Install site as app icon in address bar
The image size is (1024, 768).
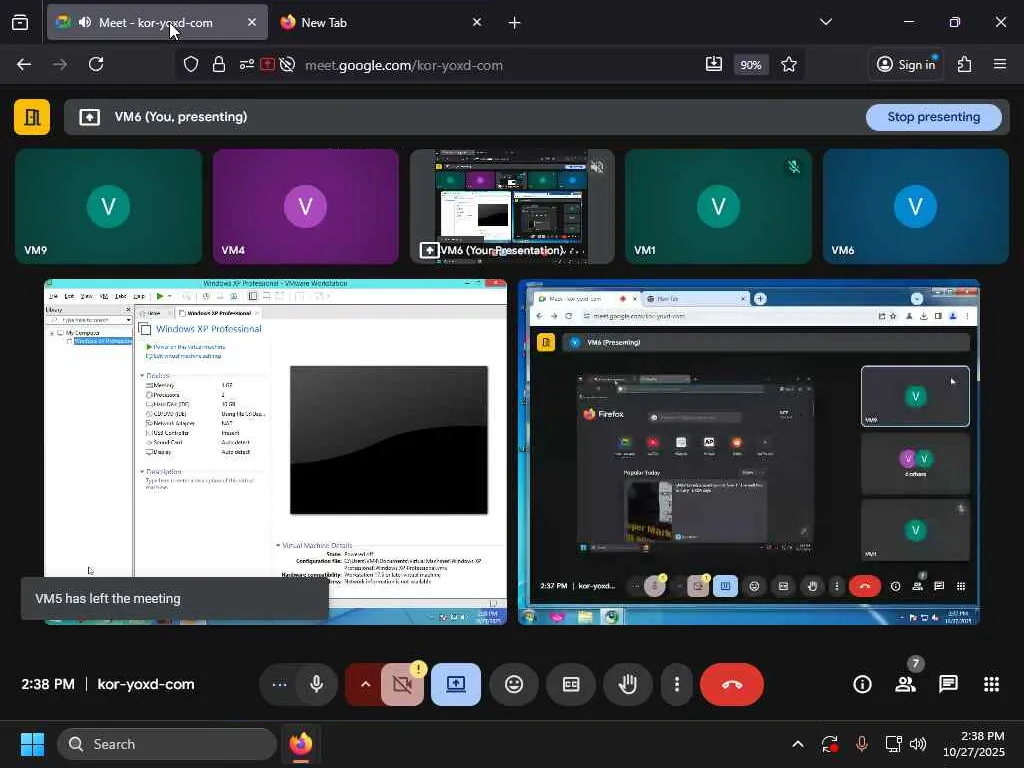click(714, 64)
